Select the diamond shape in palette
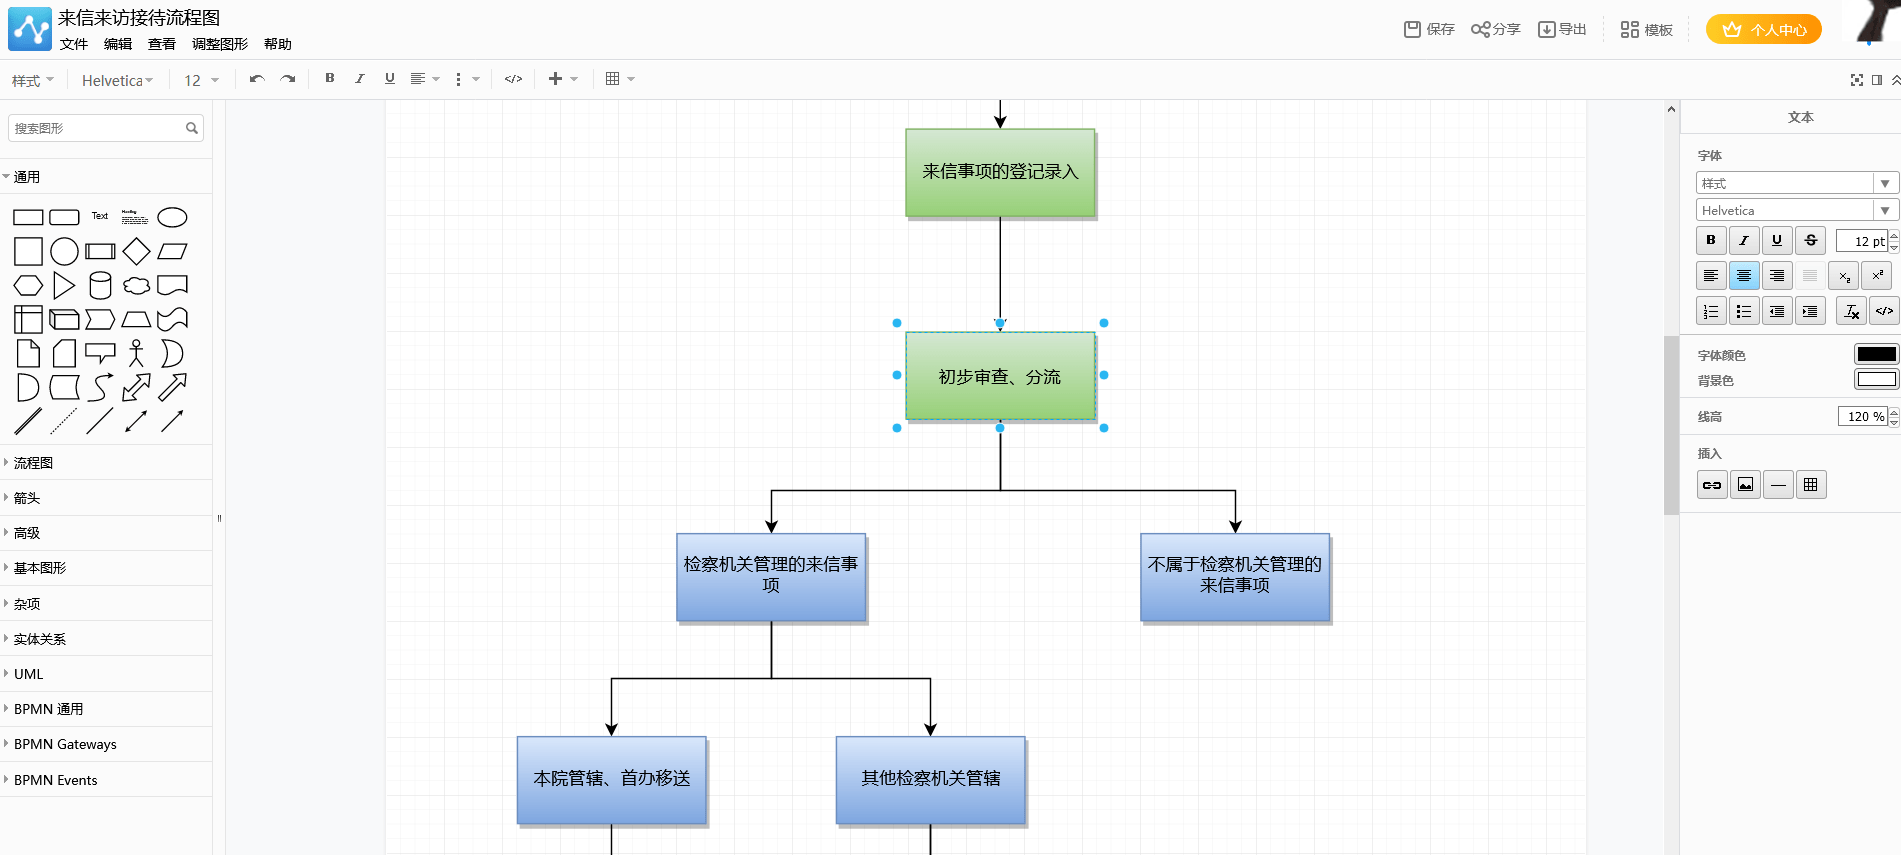This screenshot has height=855, width=1901. (136, 251)
